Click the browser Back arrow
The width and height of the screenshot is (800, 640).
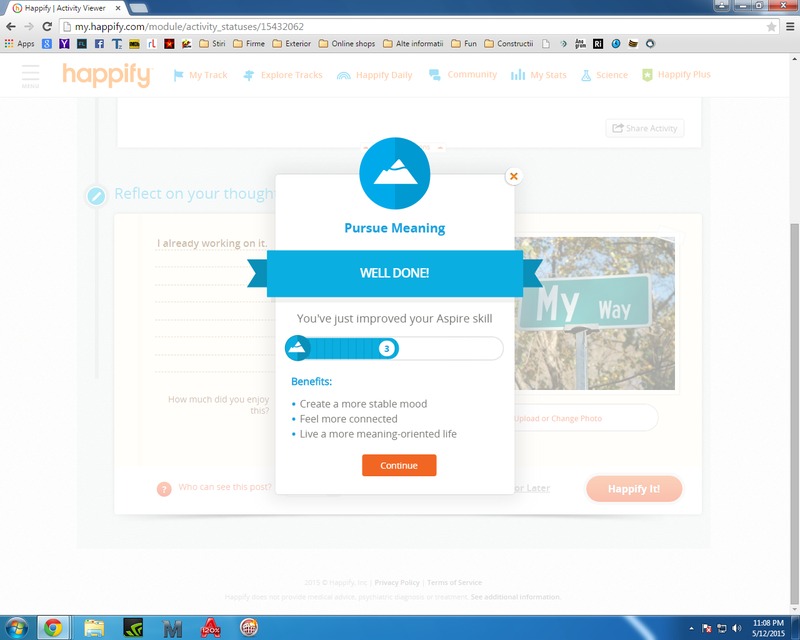[x=11, y=27]
